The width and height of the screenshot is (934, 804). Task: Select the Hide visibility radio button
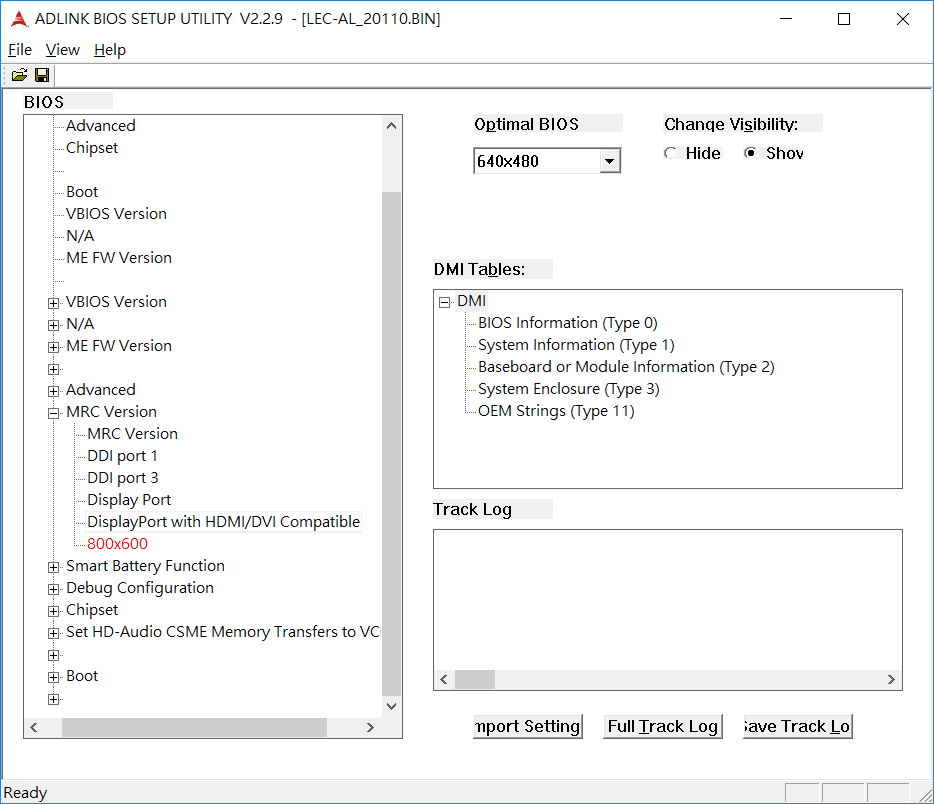pyautogui.click(x=671, y=153)
